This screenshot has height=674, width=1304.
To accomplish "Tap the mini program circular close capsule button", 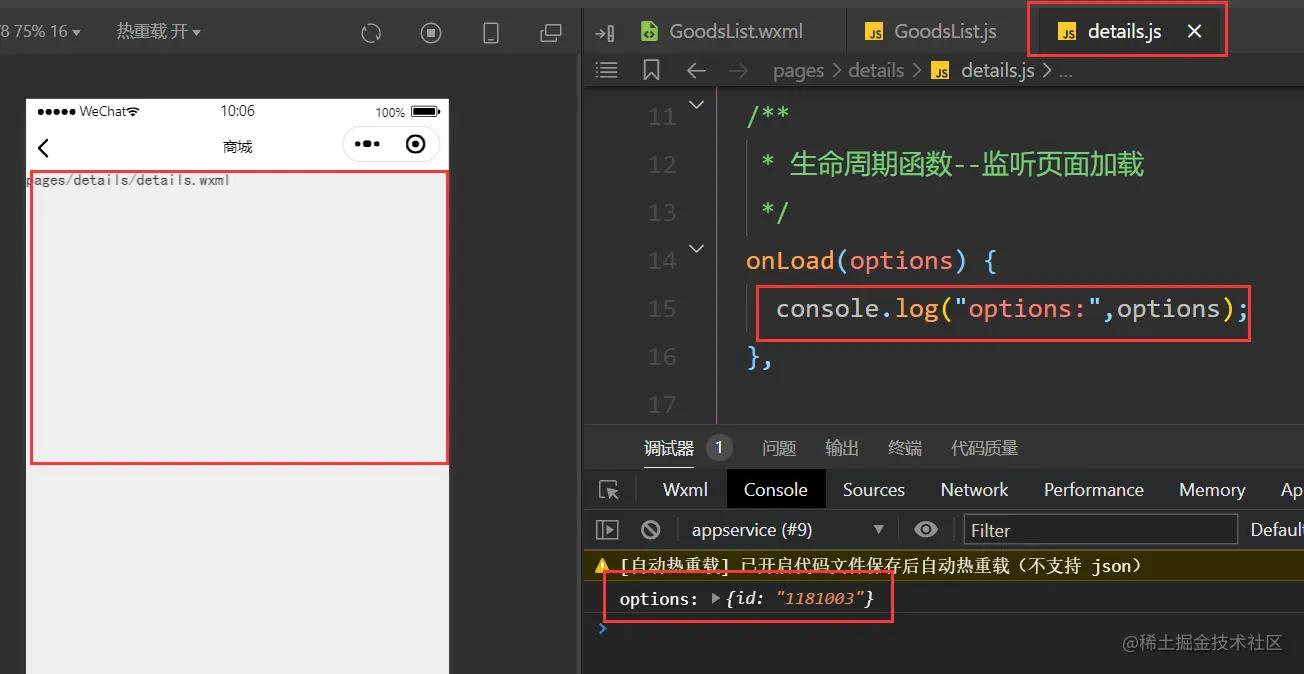I will point(416,144).
